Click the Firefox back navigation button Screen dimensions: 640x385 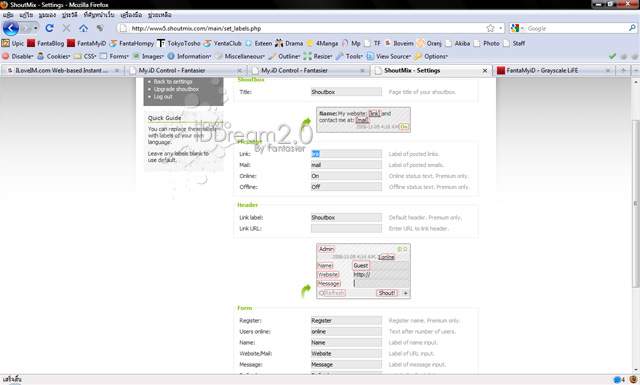11,28
